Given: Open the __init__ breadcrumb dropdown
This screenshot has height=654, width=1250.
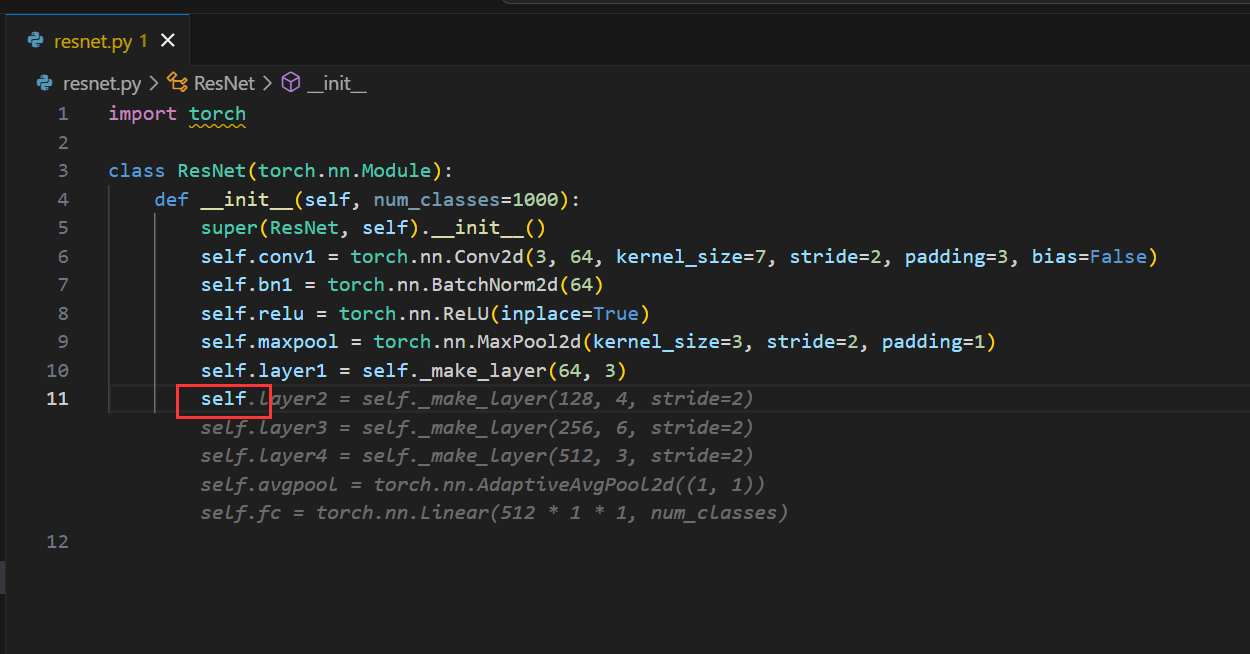Looking at the screenshot, I should 337,83.
